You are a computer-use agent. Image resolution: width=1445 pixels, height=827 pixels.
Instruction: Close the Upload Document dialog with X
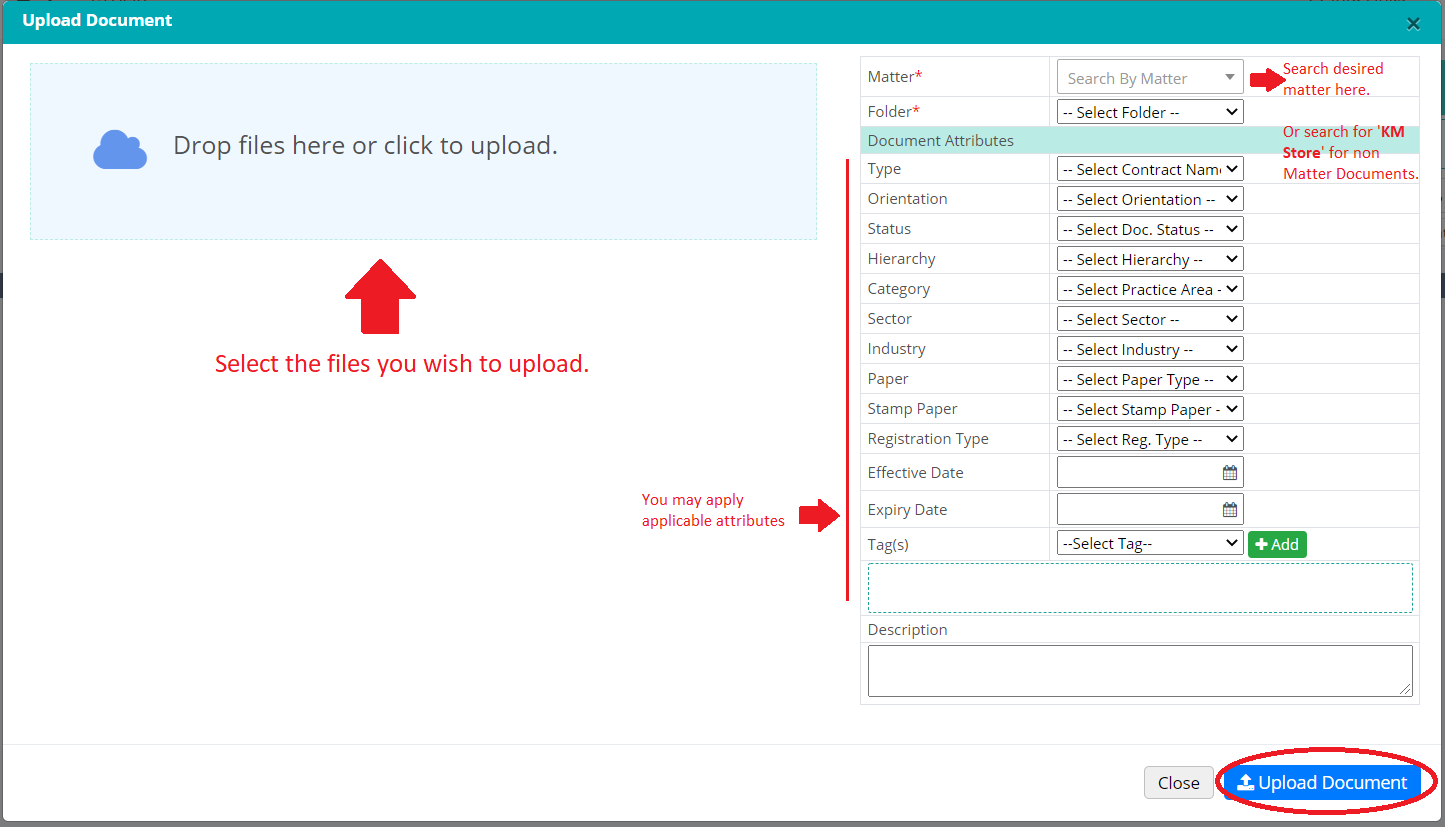[x=1413, y=24]
